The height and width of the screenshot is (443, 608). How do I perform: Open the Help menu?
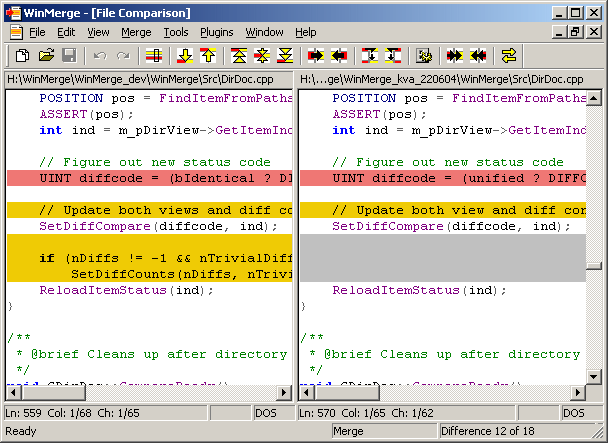coord(306,32)
